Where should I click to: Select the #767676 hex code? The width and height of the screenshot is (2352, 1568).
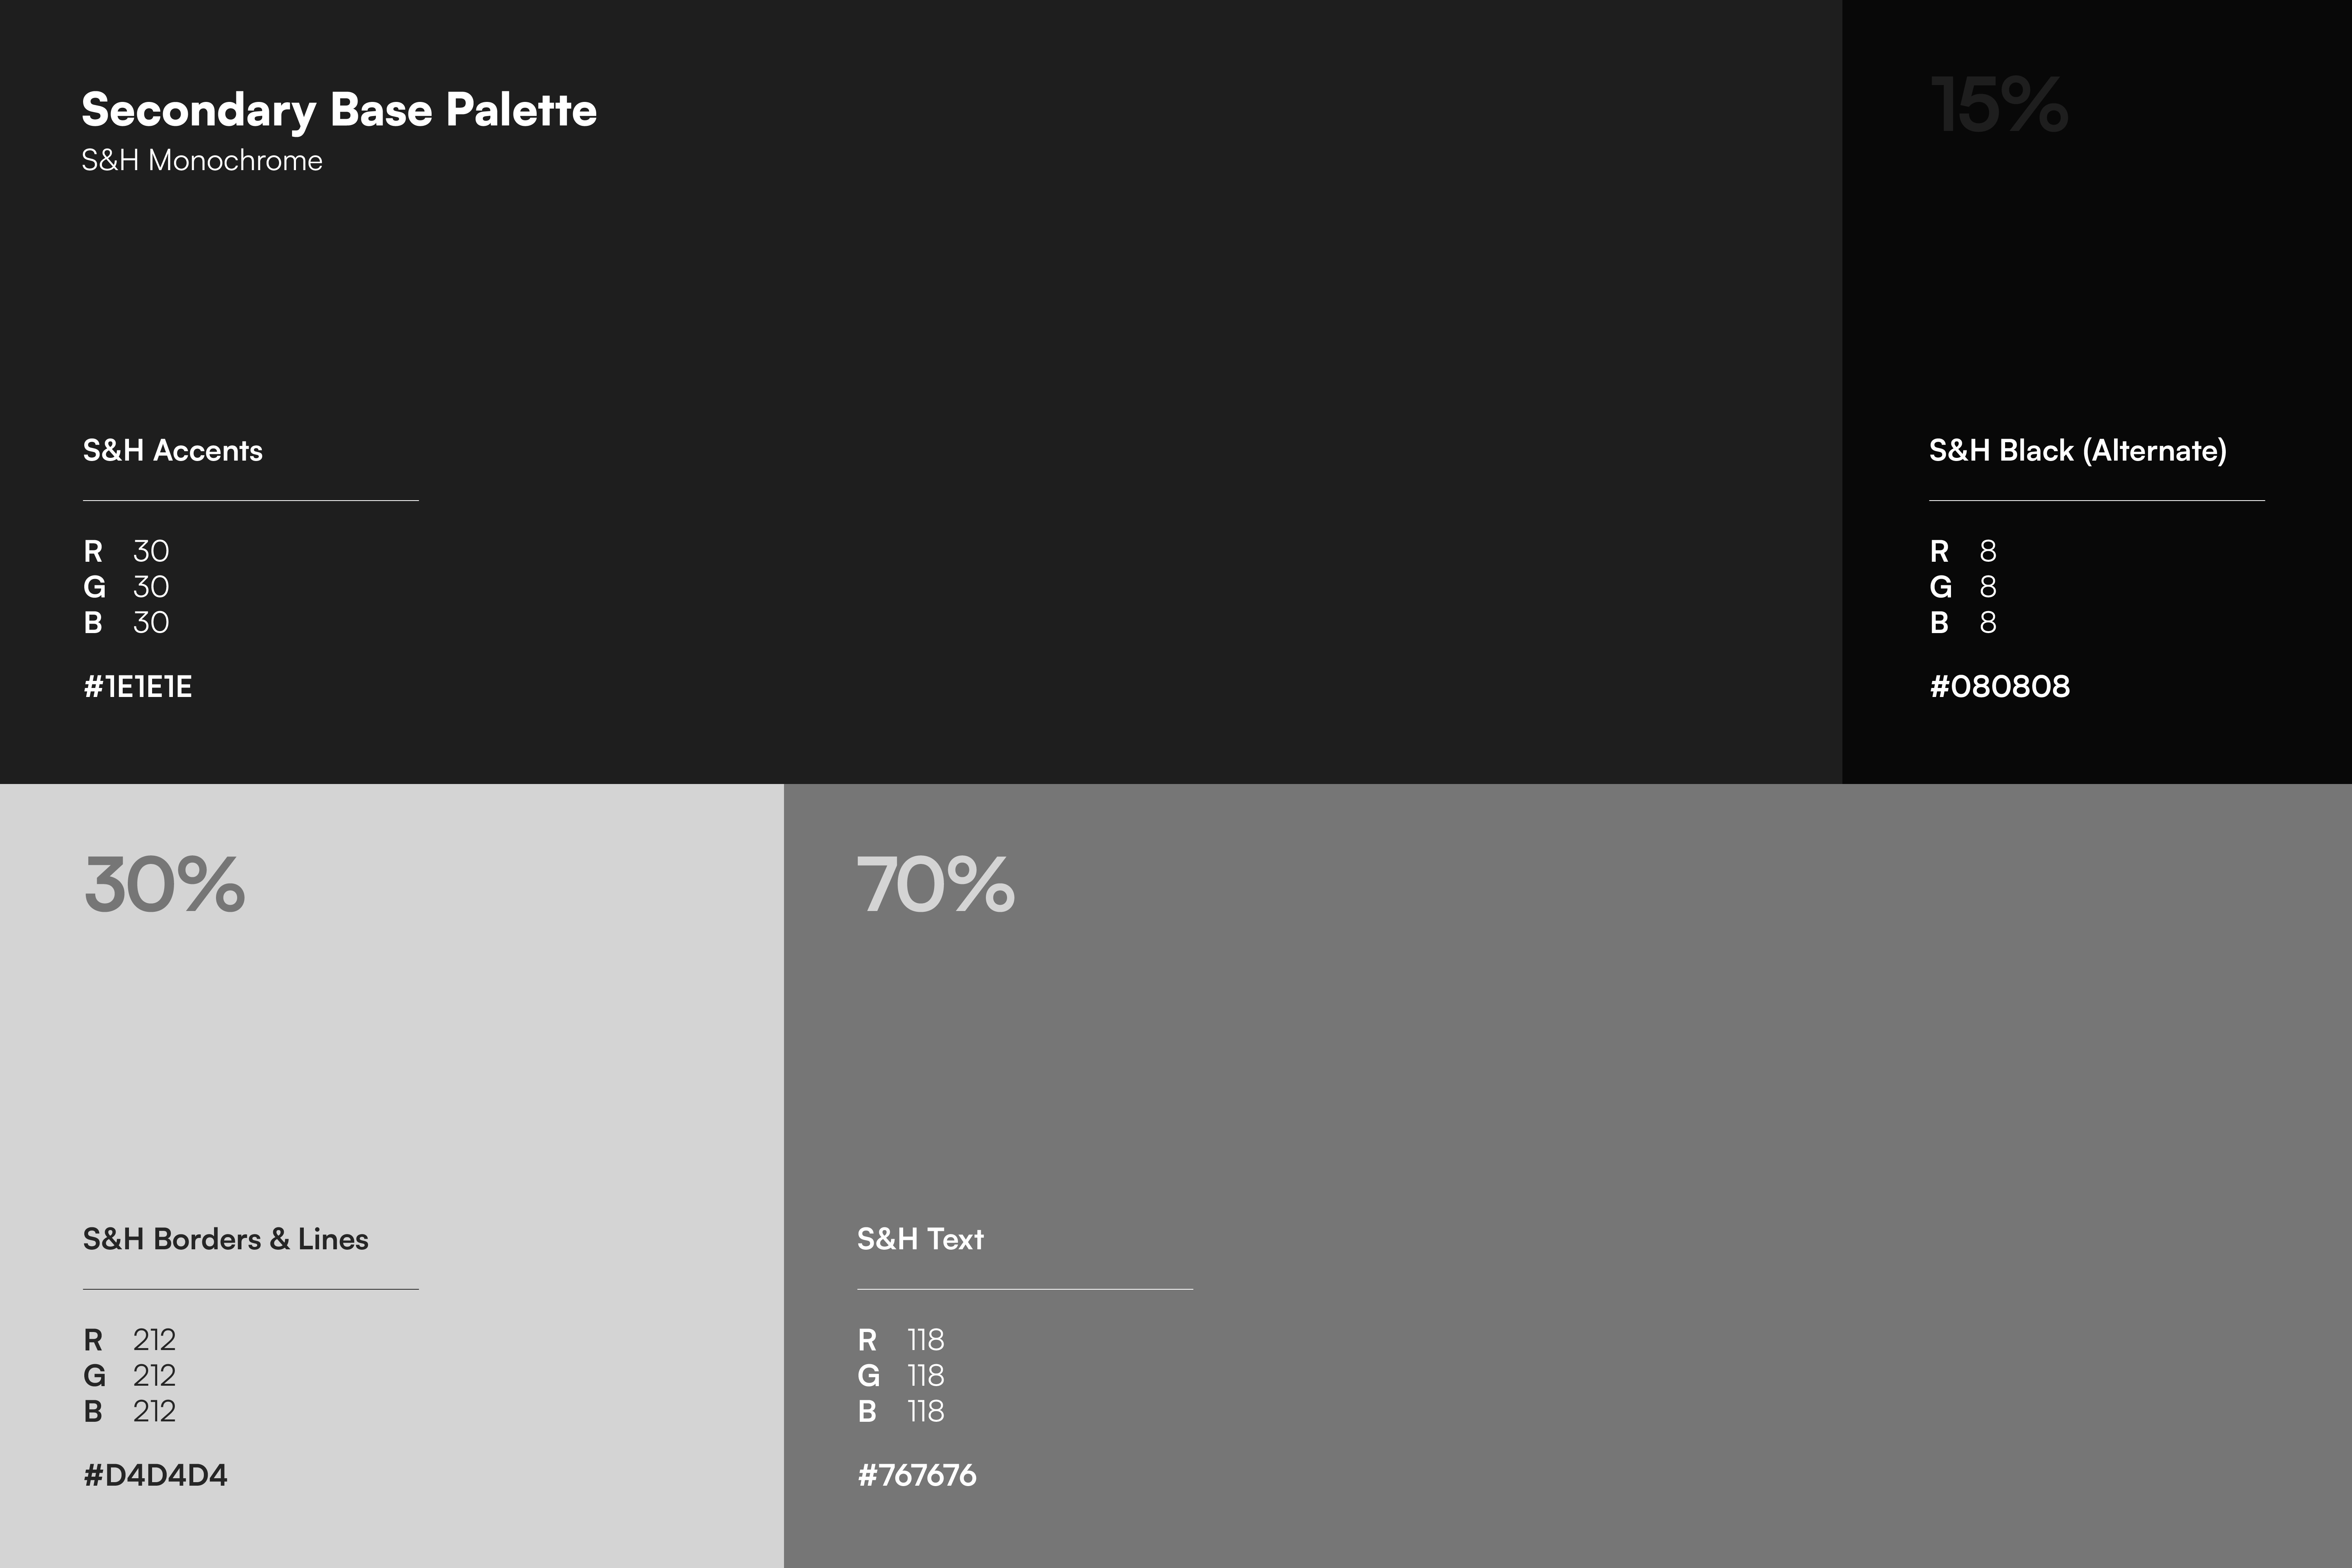917,1476
